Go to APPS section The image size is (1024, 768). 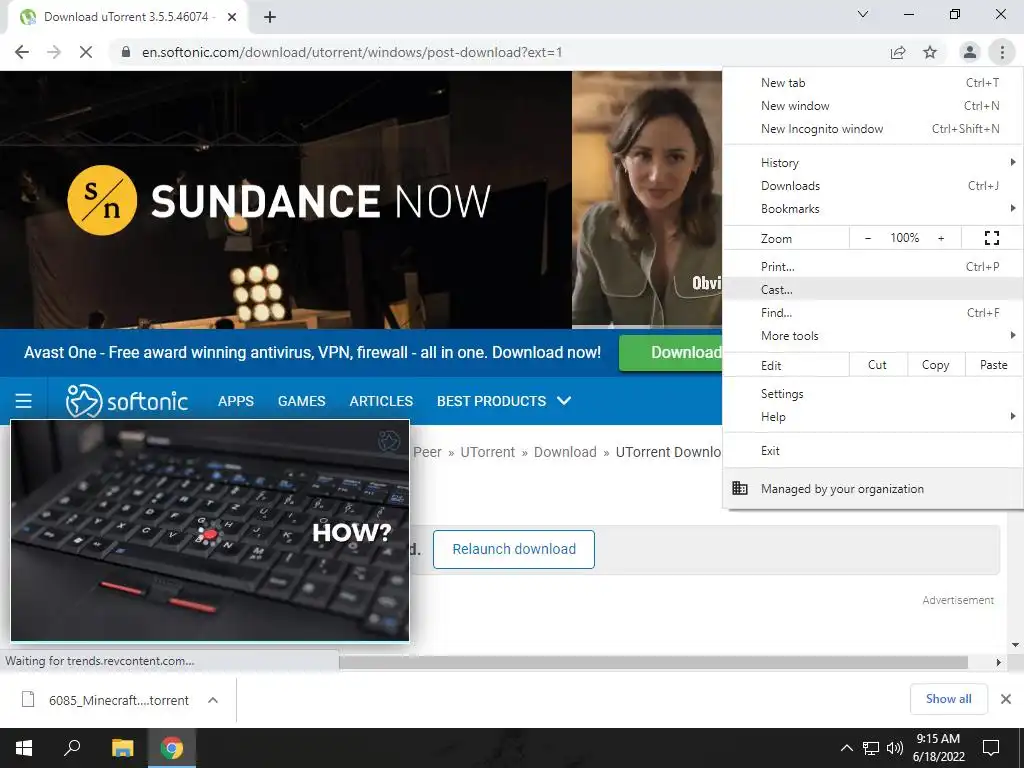click(x=236, y=401)
